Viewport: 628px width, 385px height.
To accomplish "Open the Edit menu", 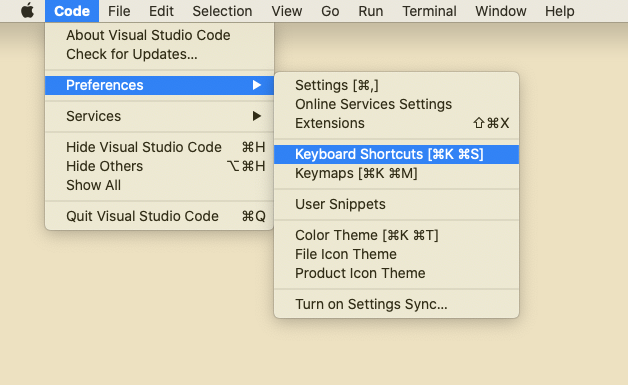I will click(161, 11).
